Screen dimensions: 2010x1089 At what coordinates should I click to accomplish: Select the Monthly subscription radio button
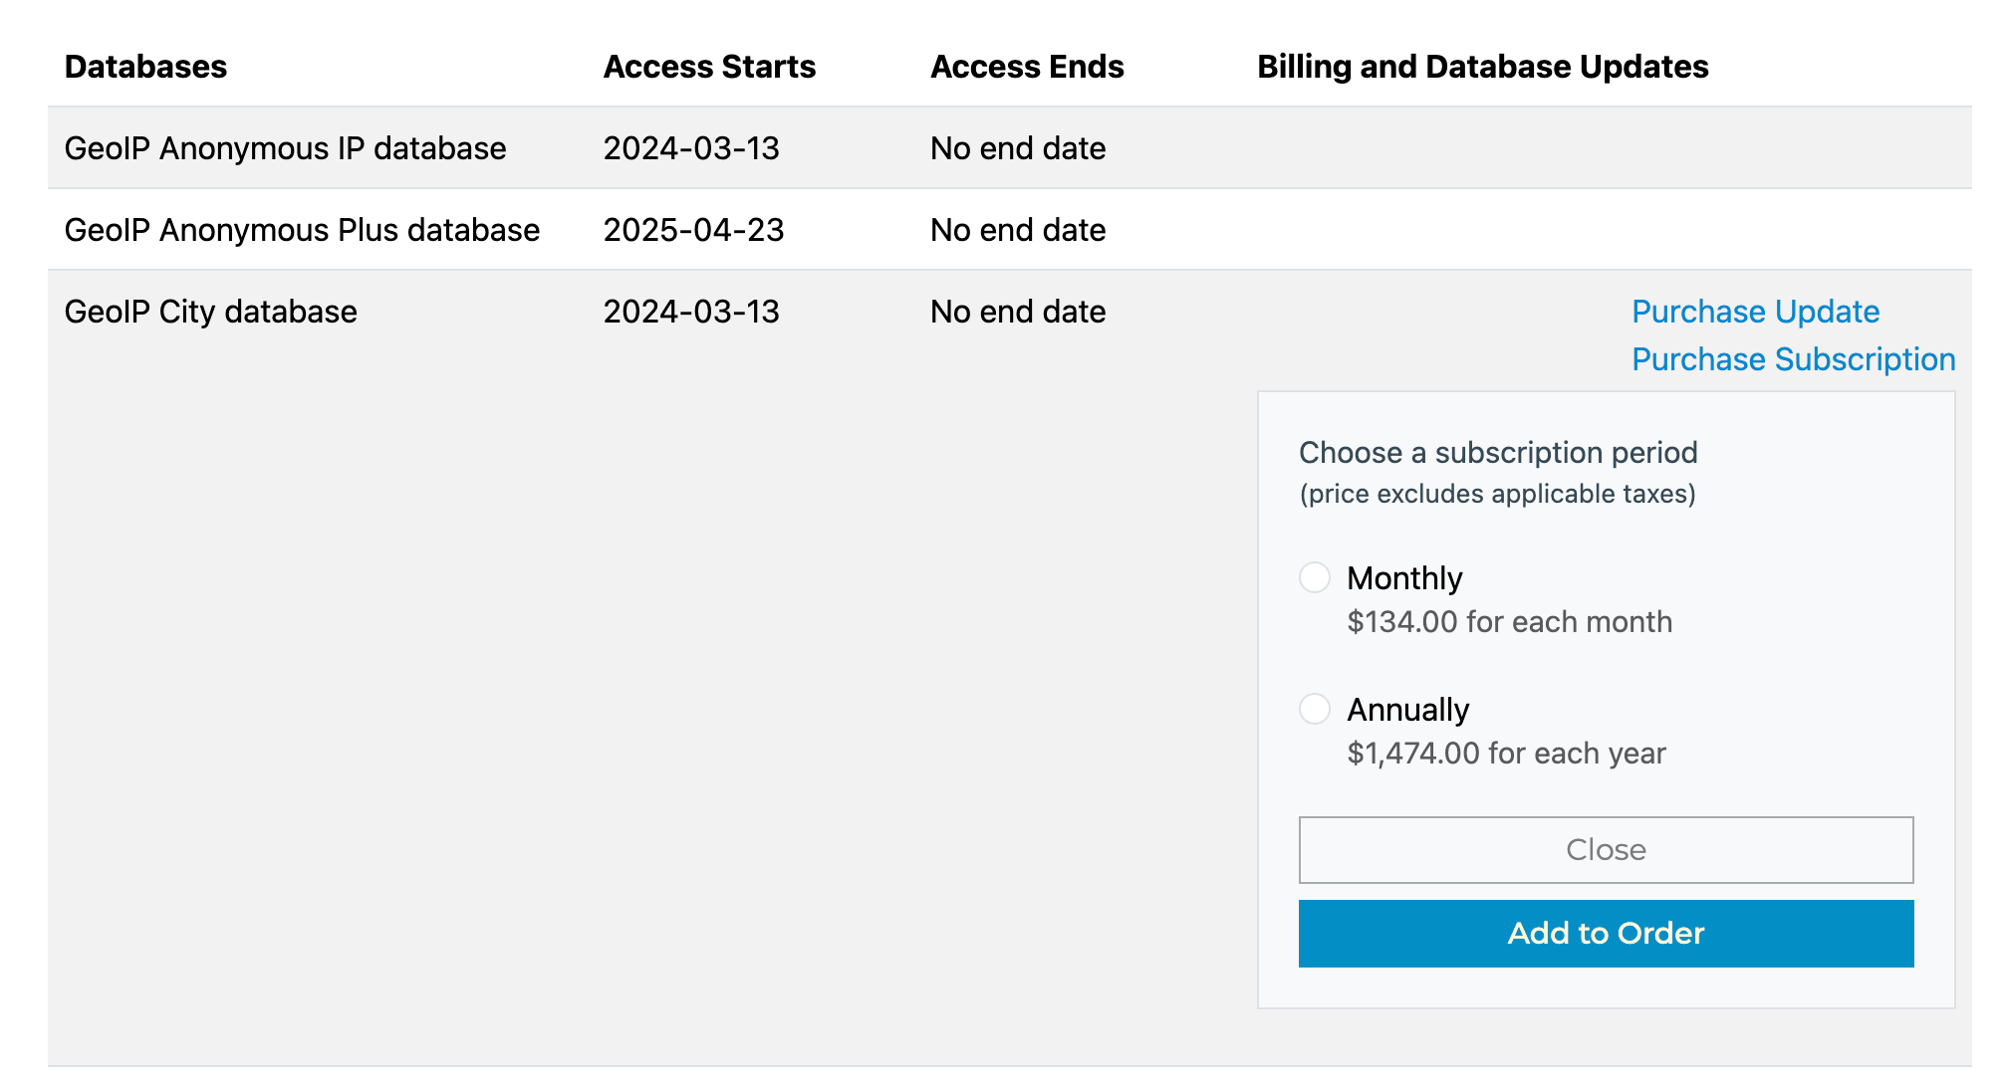[1314, 577]
